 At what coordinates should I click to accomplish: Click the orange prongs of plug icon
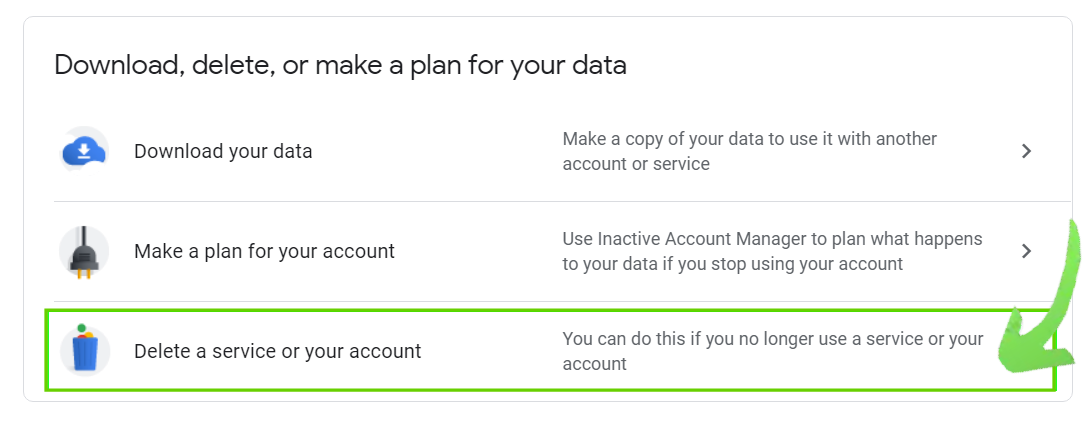click(83, 273)
